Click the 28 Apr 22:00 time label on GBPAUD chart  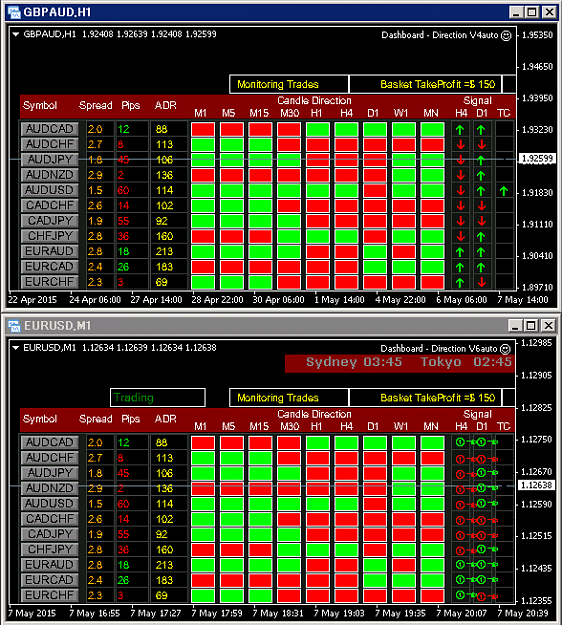coord(217,300)
